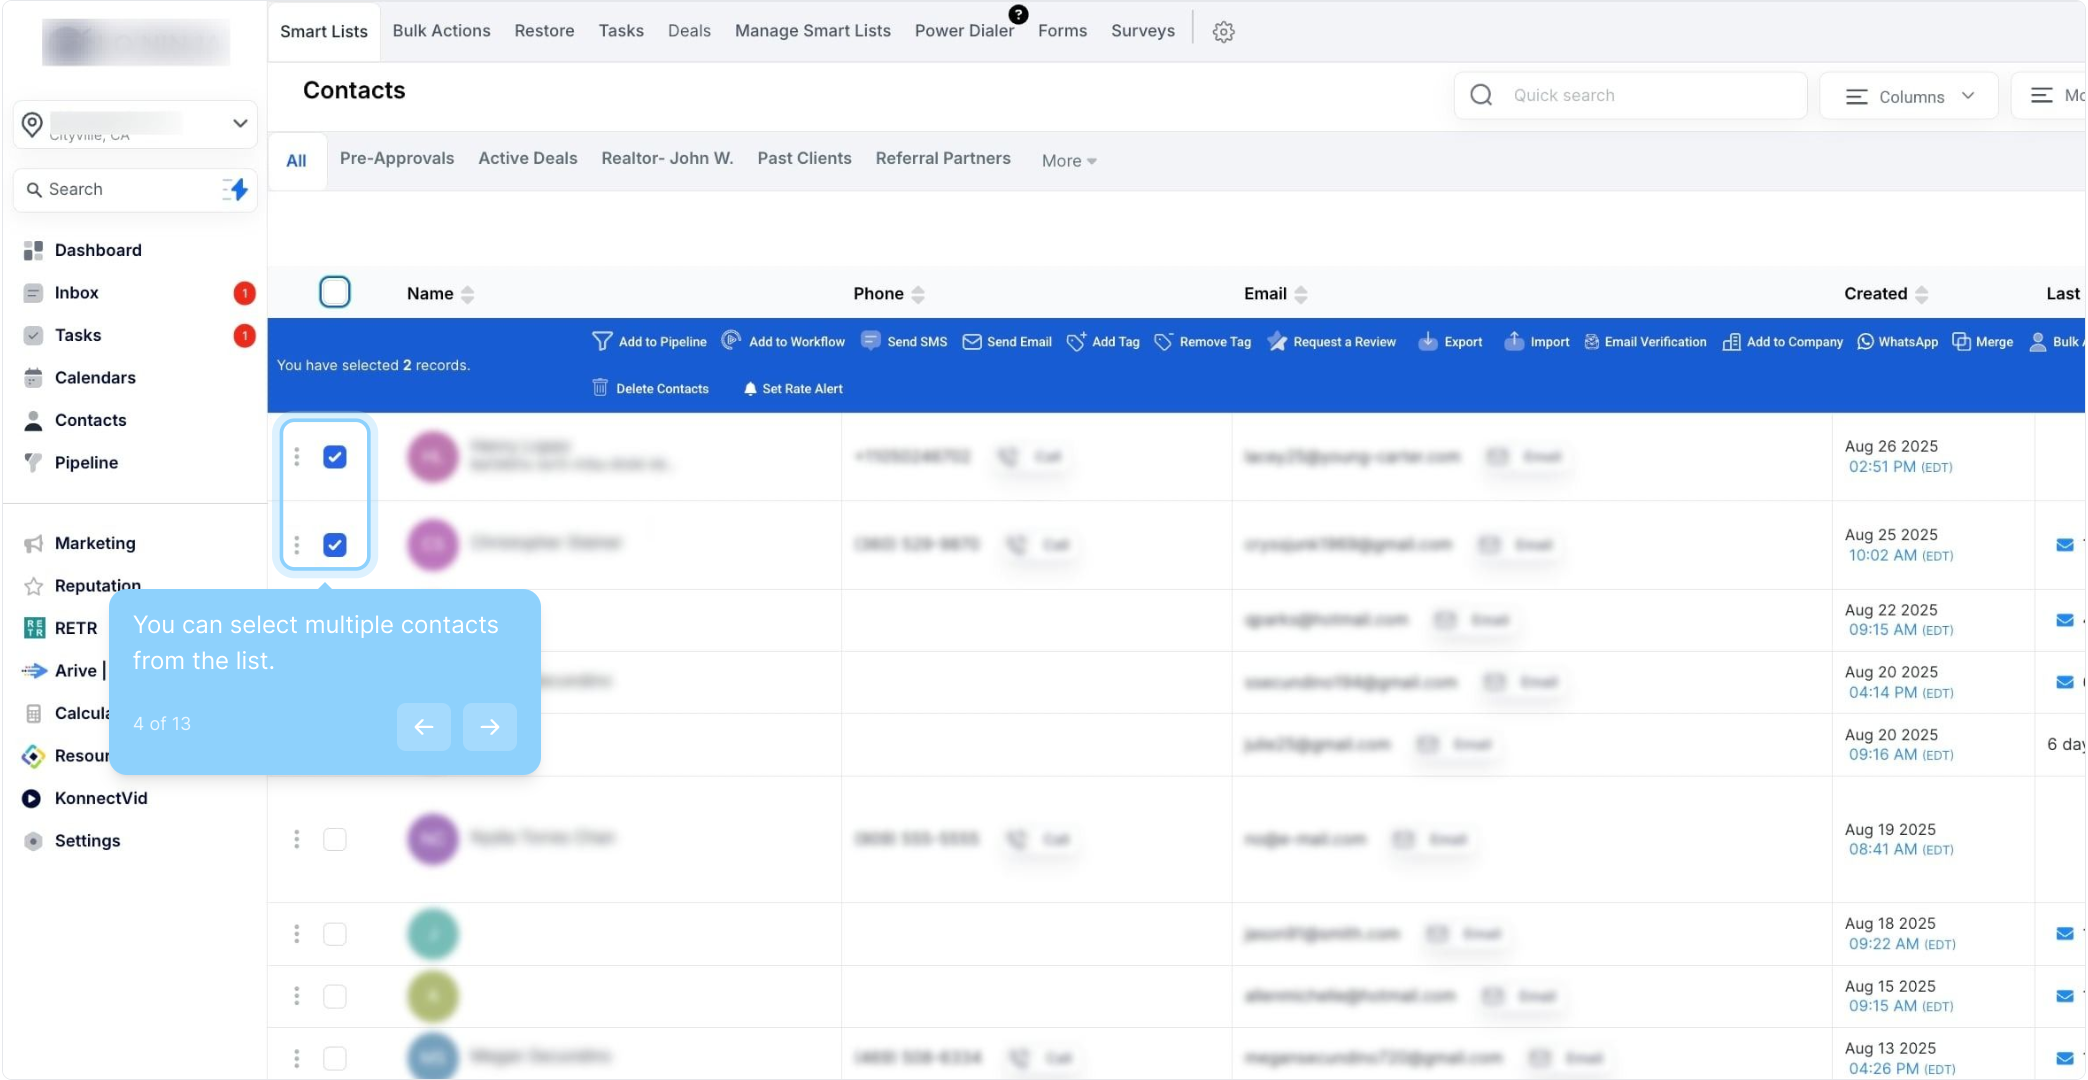2088x1080 pixels.
Task: Click the Set Rate Alert bell icon
Action: click(x=750, y=389)
